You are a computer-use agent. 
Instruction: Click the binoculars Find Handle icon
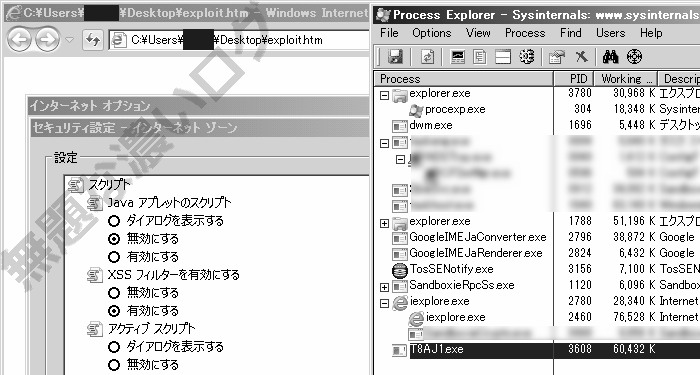[610, 57]
